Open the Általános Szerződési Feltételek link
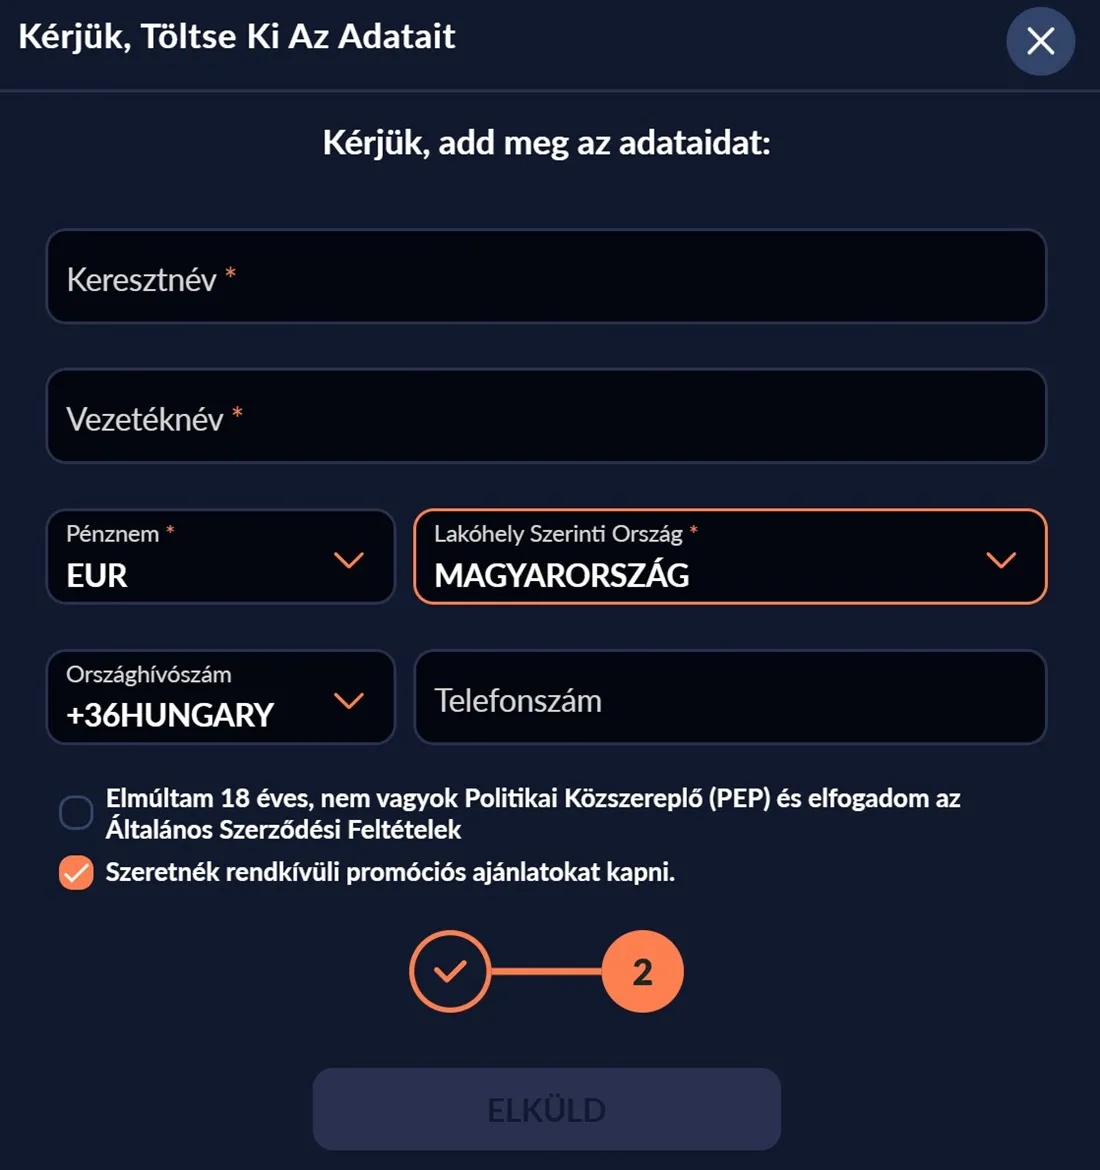 (283, 830)
